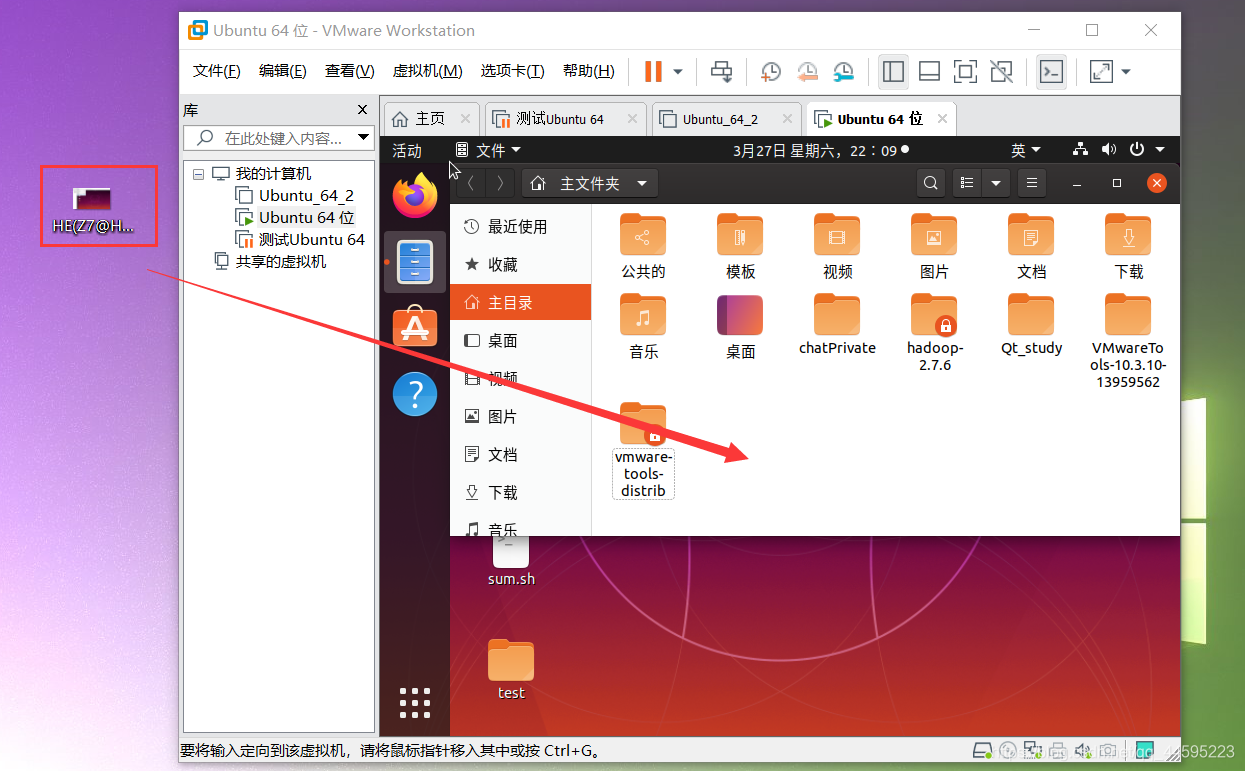Open the view options dropdown arrow
This screenshot has height=771, width=1245.
(x=996, y=183)
